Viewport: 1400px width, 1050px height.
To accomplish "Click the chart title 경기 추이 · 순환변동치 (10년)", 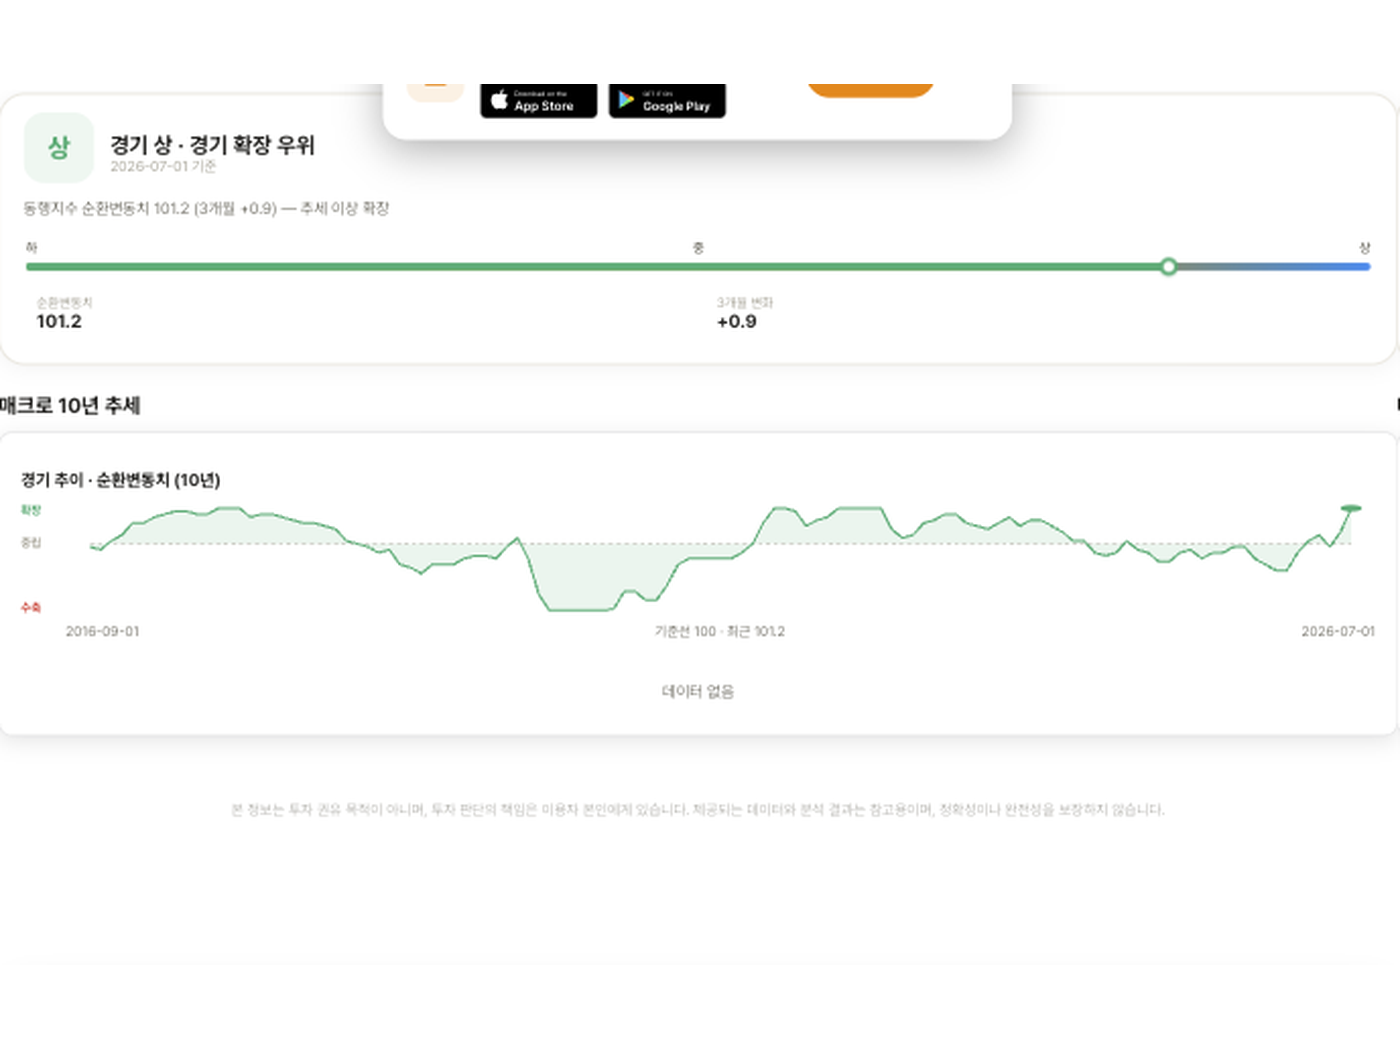I will (121, 480).
